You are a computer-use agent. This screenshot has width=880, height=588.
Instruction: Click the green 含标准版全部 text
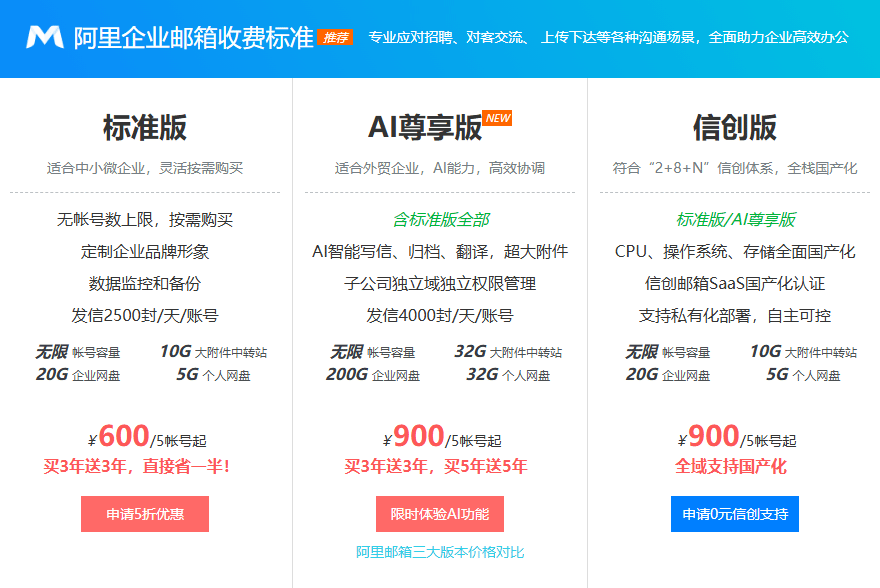tap(440, 219)
